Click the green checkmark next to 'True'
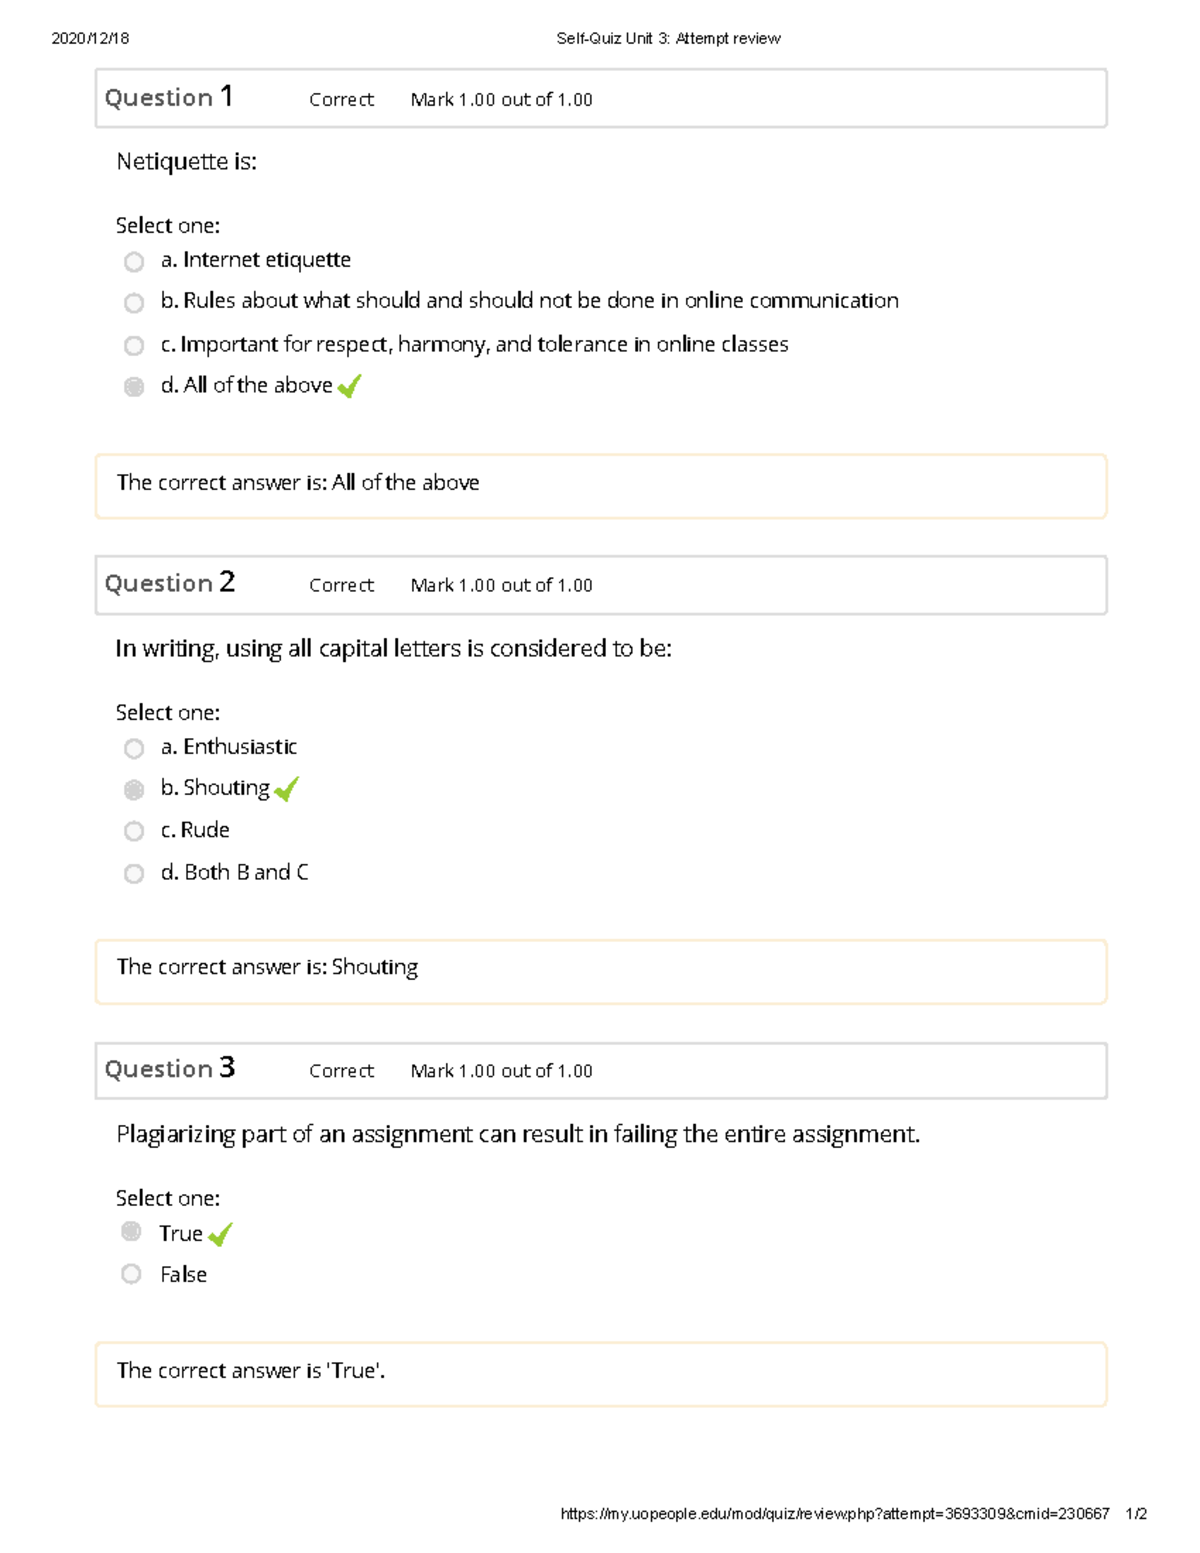This screenshot has height=1553, width=1200. 219,1235
